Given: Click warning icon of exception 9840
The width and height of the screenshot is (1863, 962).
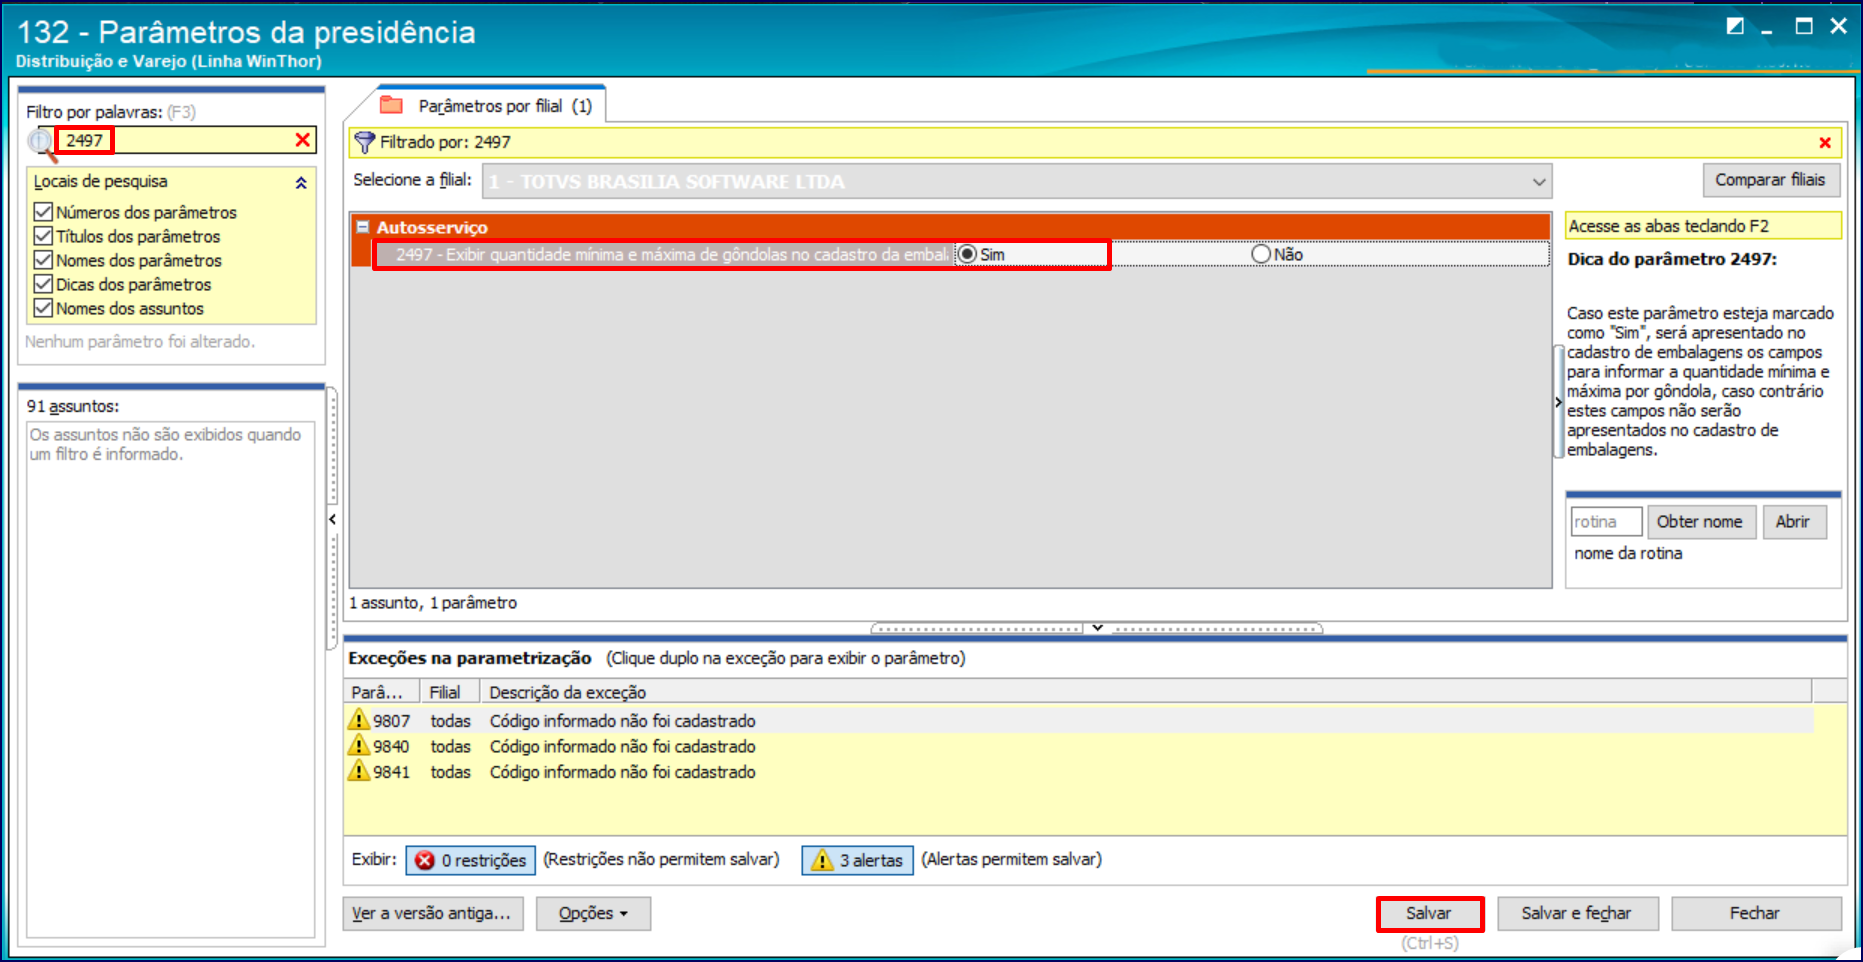Looking at the screenshot, I should click(359, 746).
